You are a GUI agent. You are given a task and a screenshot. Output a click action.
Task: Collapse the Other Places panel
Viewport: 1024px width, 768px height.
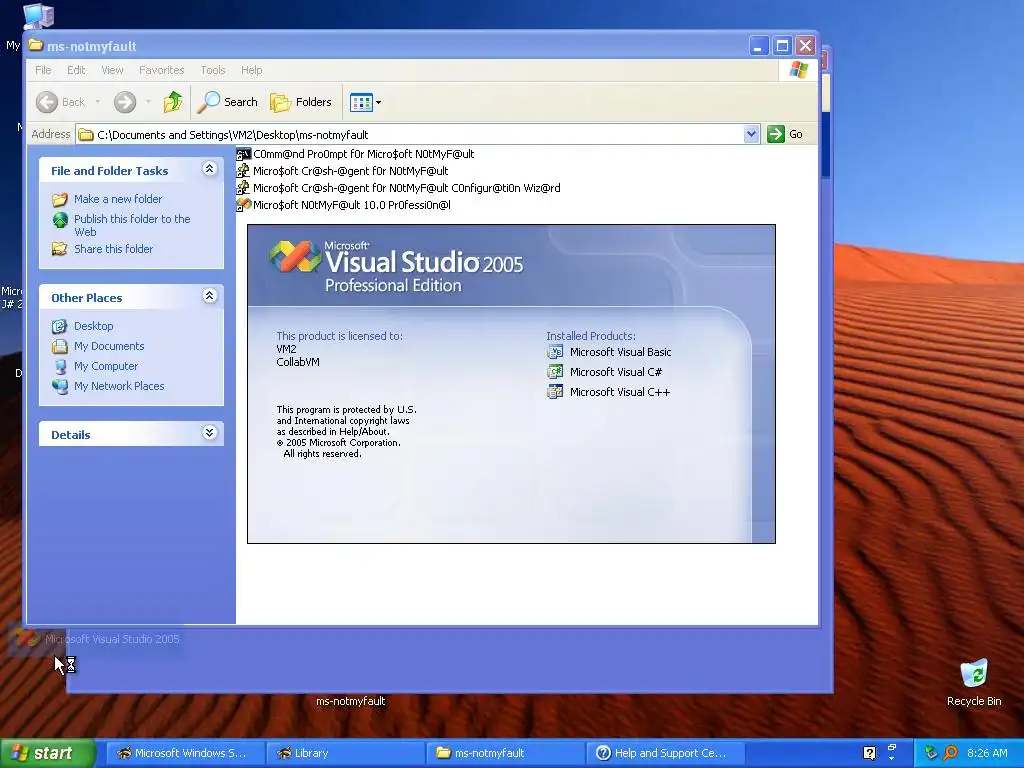(x=209, y=296)
